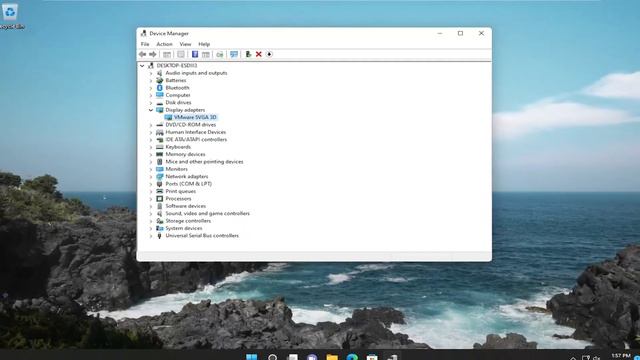Select the Keyboards label in the tree
Image resolution: width=640 pixels, height=360 pixels.
(x=178, y=147)
